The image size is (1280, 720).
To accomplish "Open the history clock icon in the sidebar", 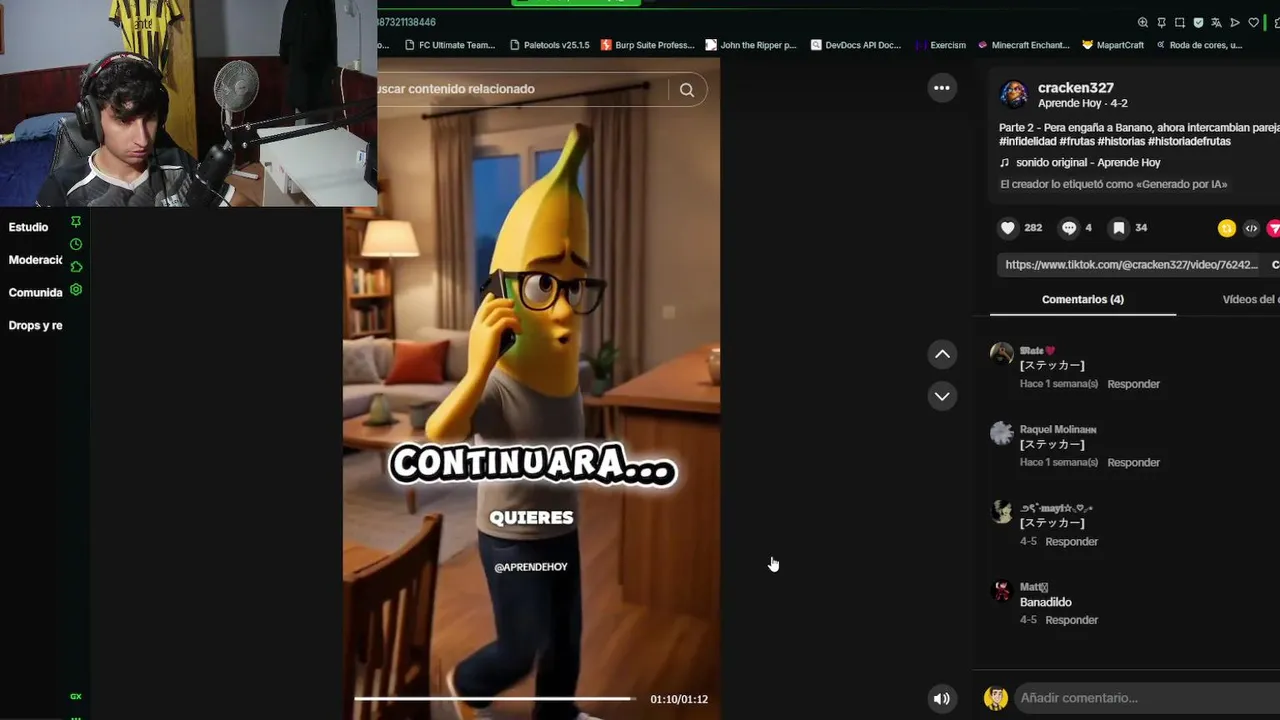I will [x=76, y=244].
